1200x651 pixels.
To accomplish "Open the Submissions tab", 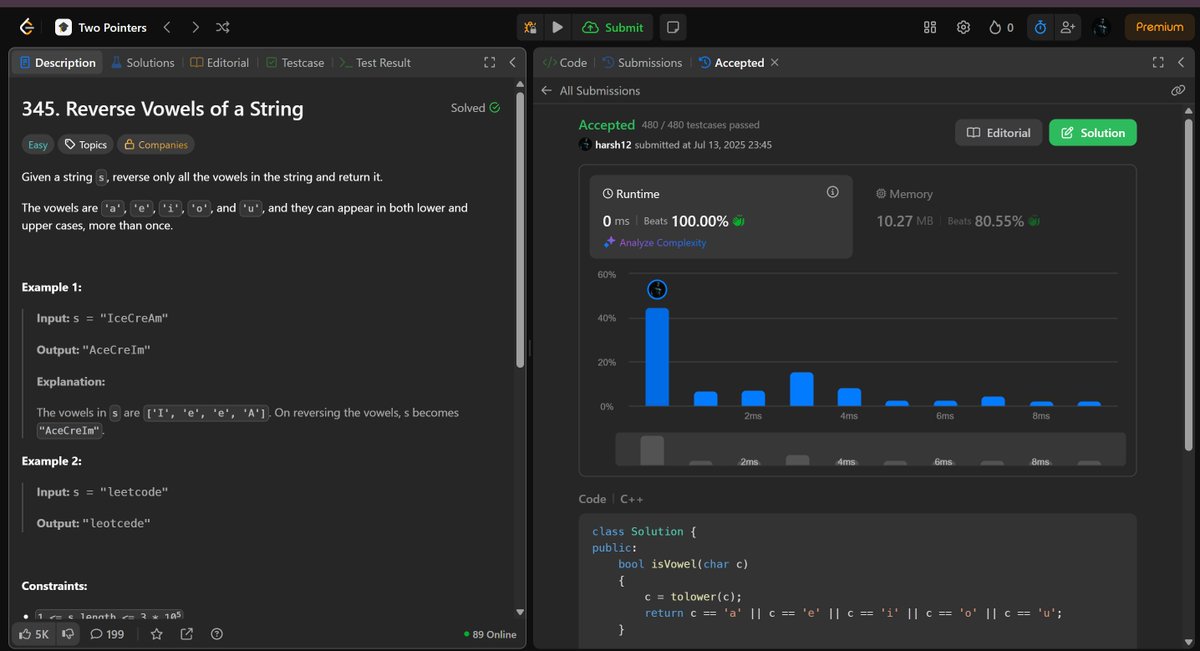I will [642, 62].
